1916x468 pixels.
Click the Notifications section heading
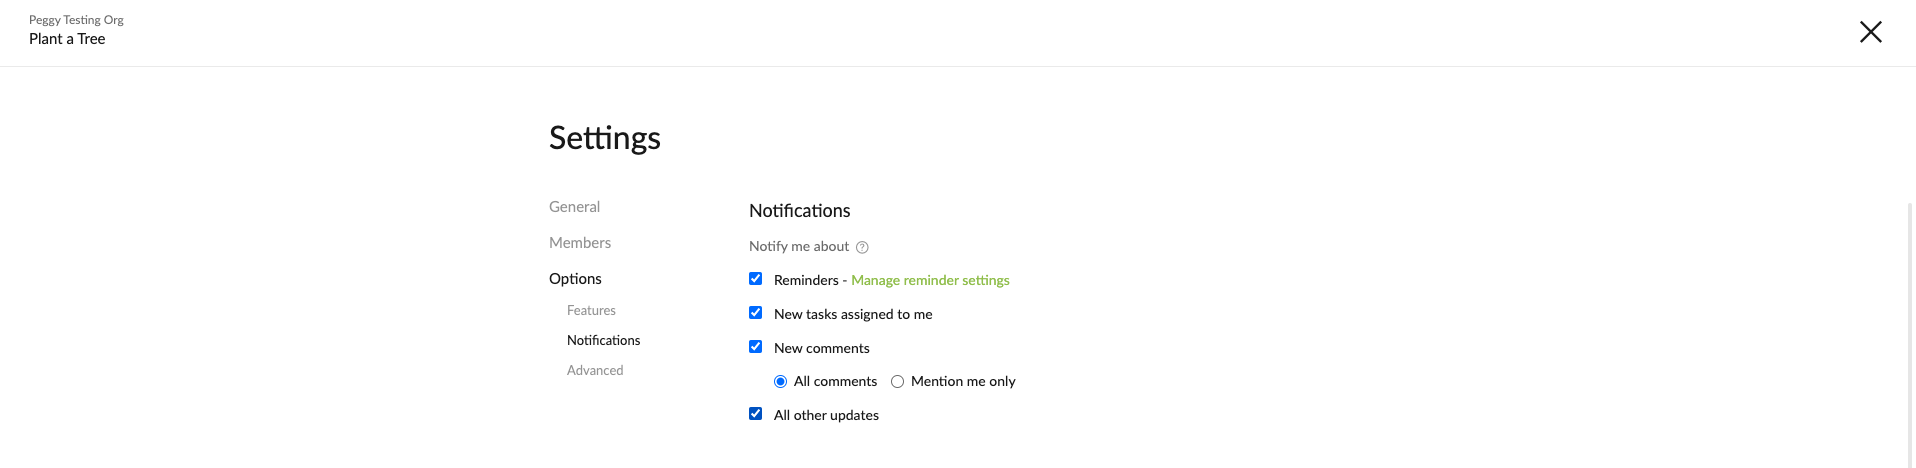[x=800, y=211]
